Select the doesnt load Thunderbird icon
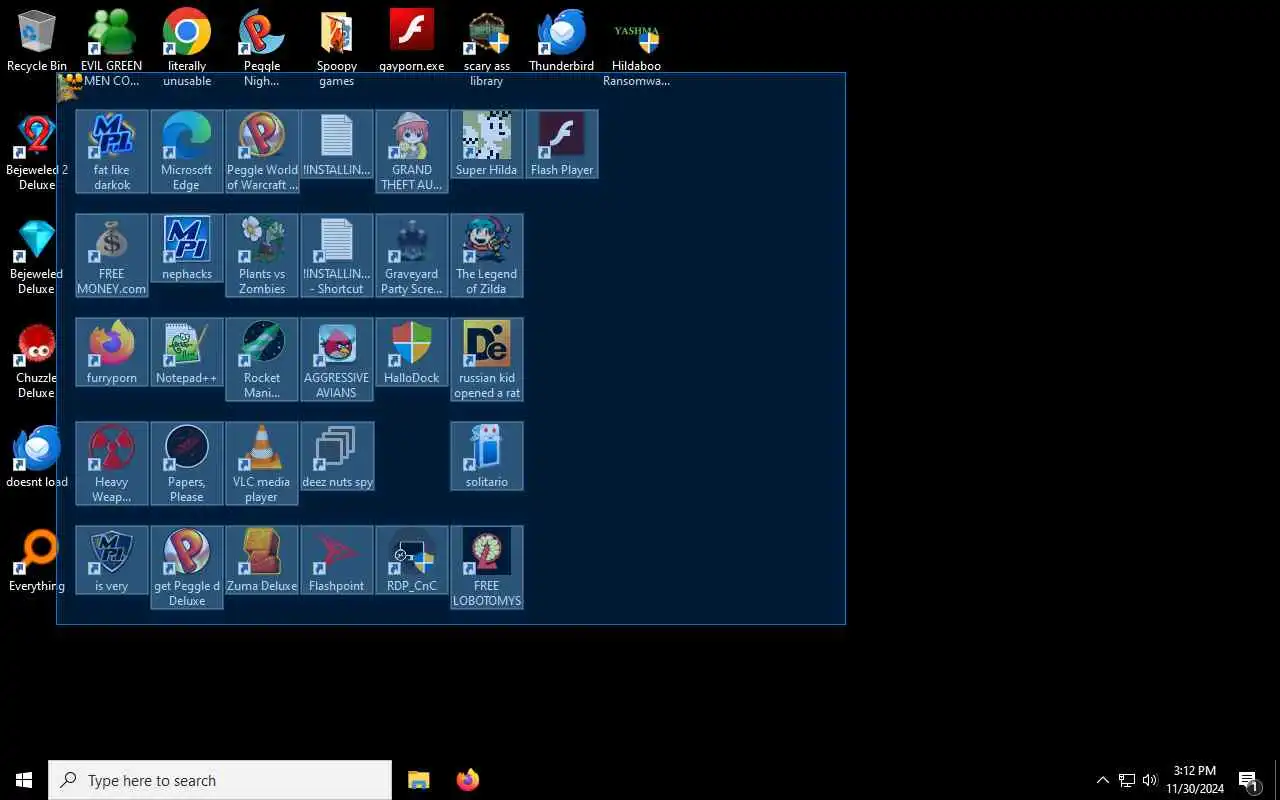 point(37,457)
